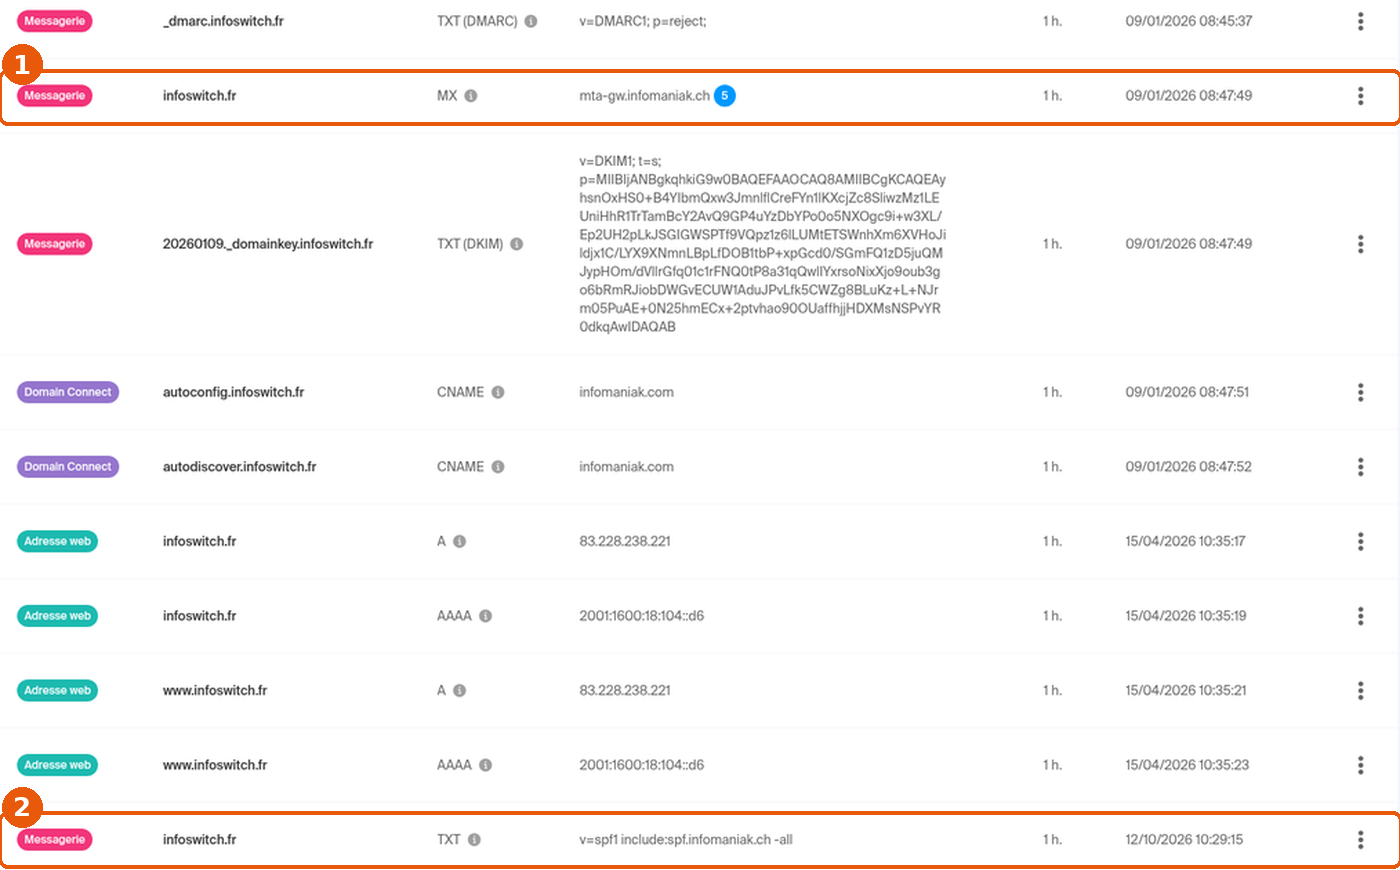Viewport: 1400px width, 870px height.
Task: Click info icon beside SPF TXT type
Action: (474, 840)
